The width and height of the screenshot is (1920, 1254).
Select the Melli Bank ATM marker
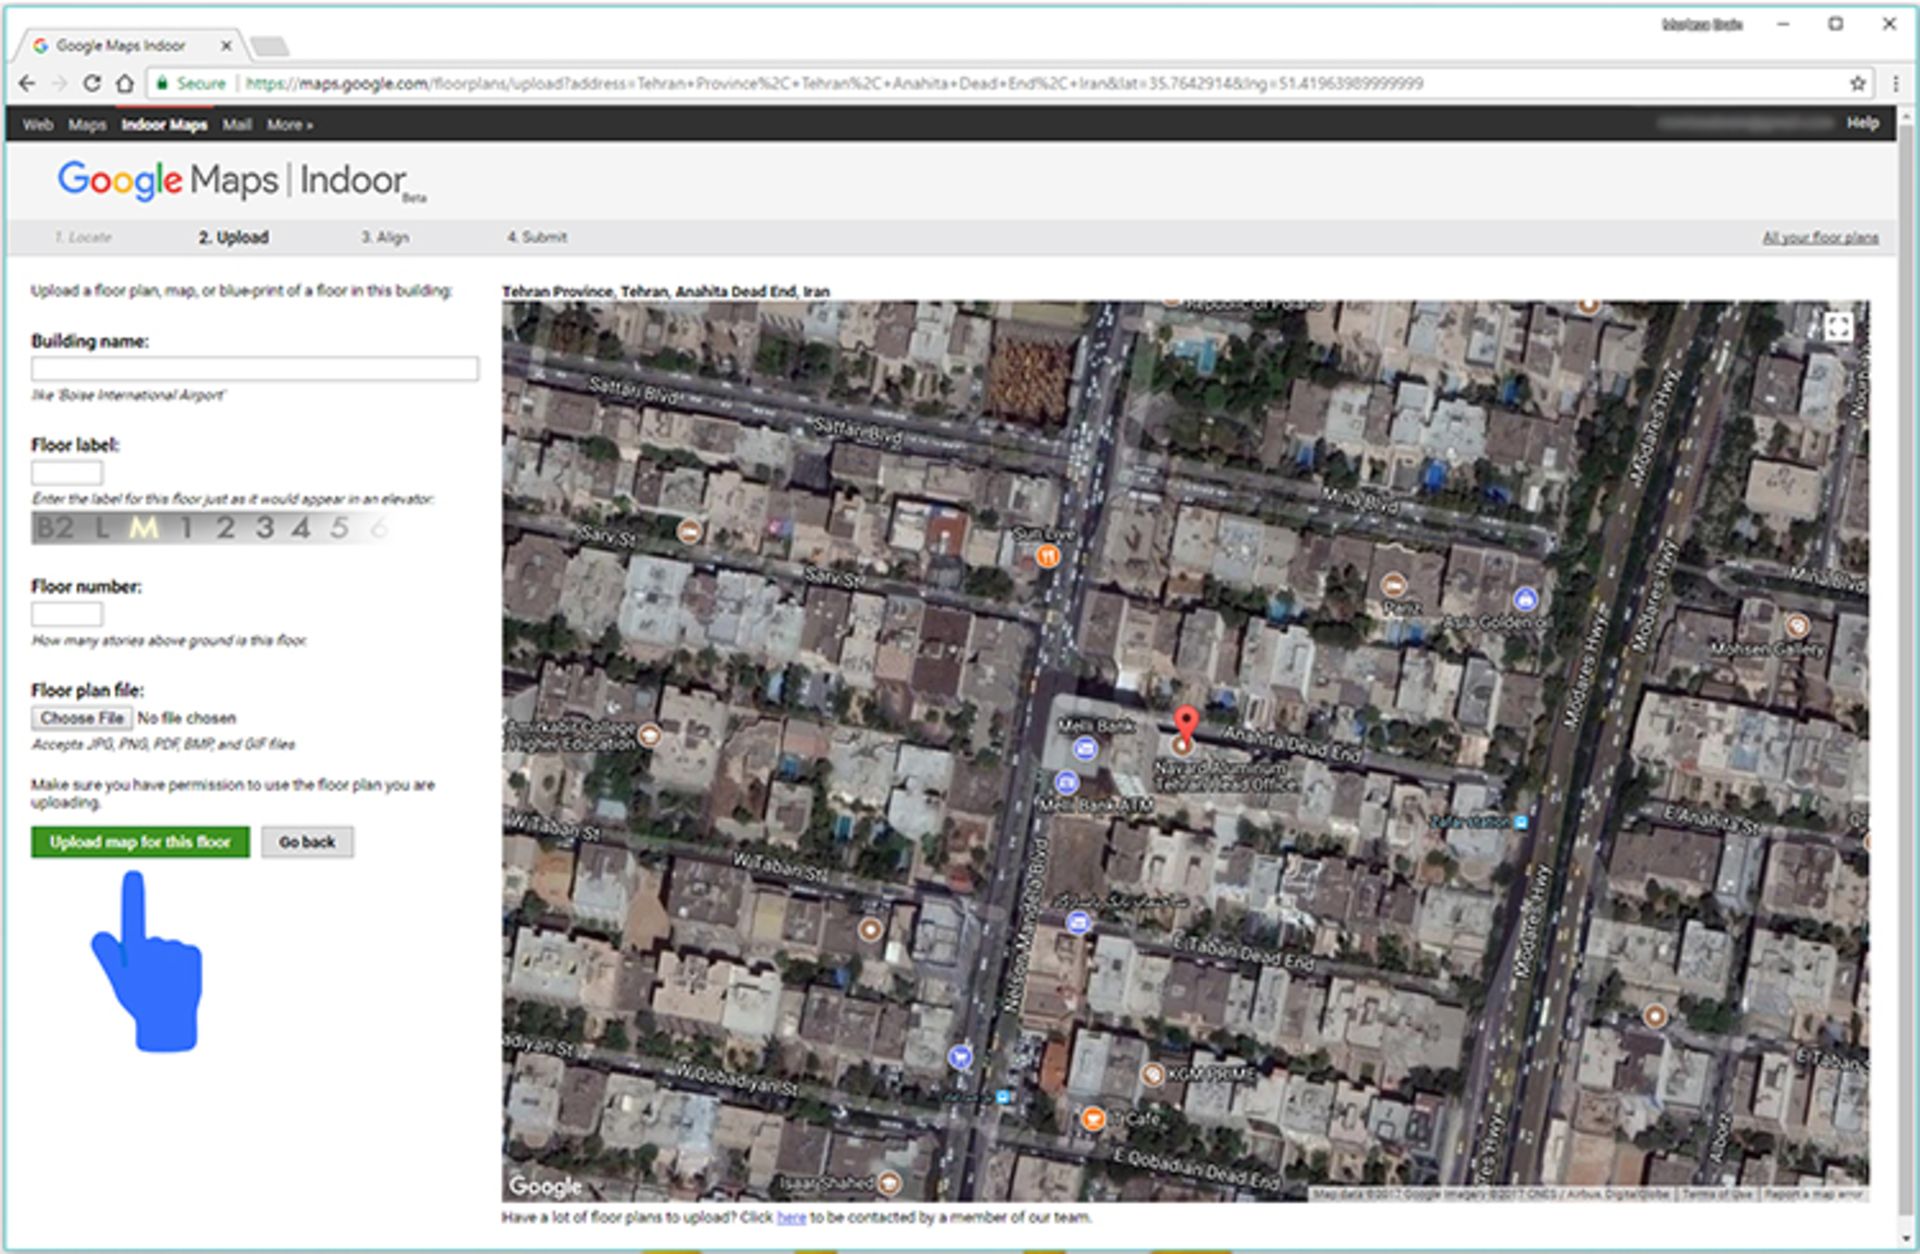pos(1066,782)
